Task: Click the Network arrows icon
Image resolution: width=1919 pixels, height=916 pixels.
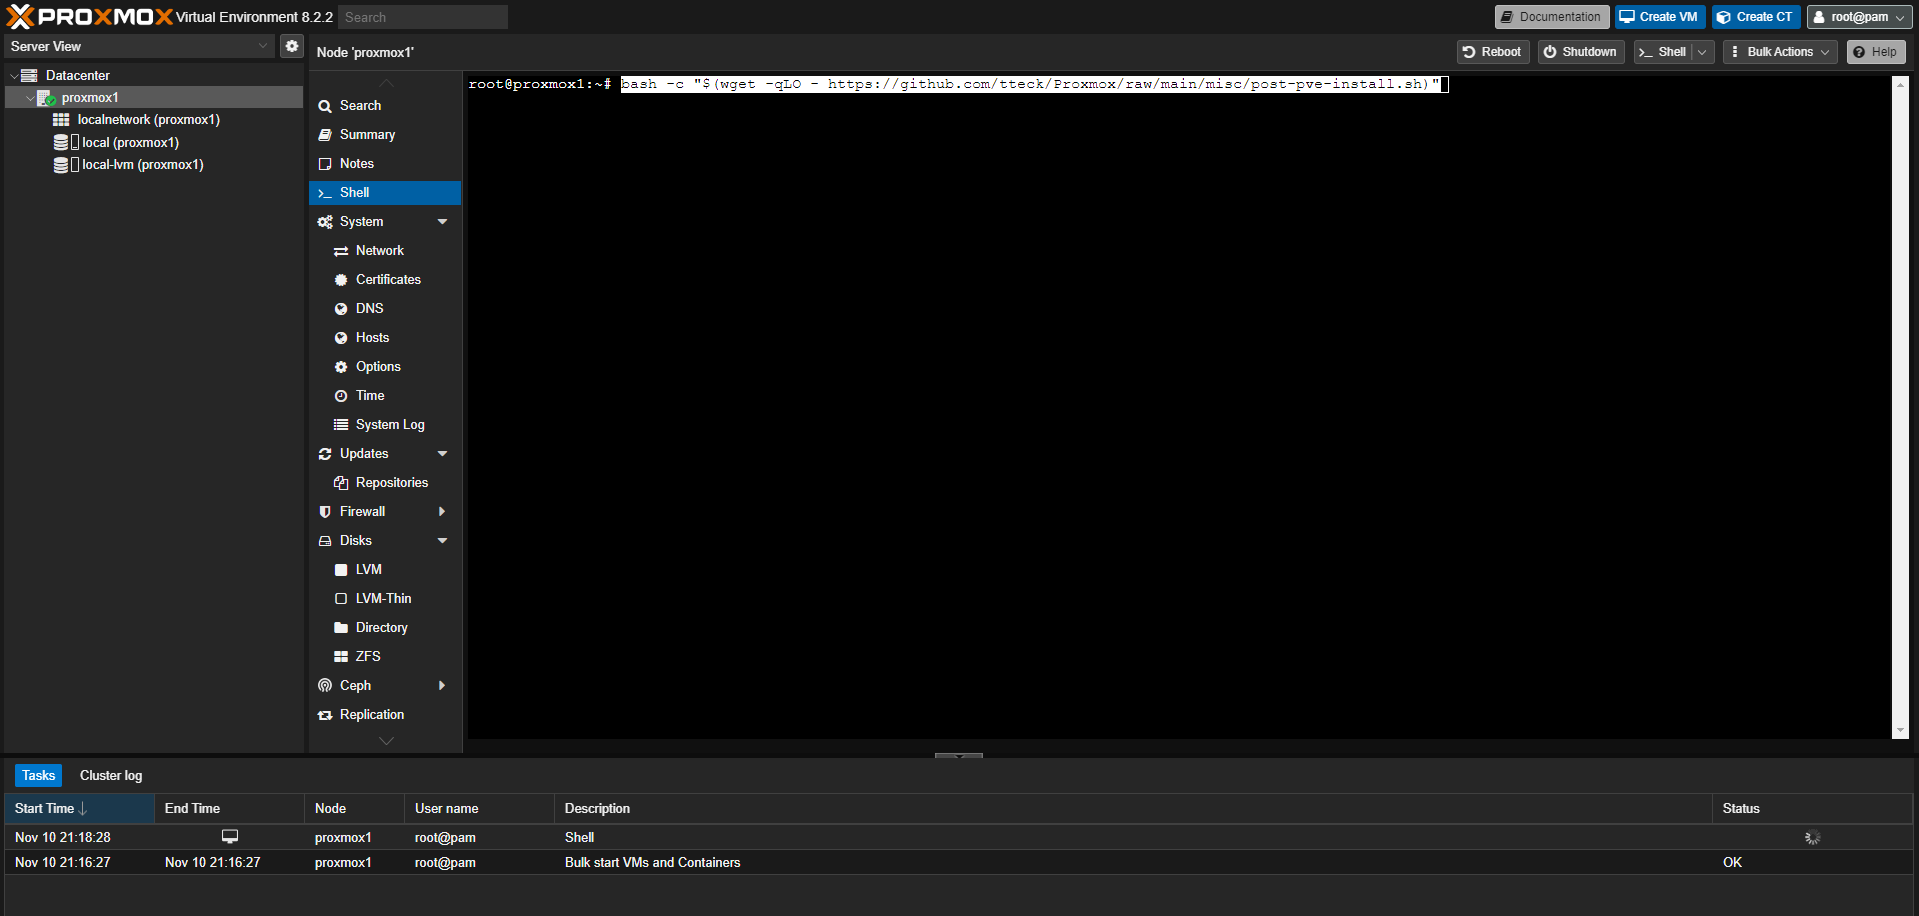Action: [x=341, y=251]
